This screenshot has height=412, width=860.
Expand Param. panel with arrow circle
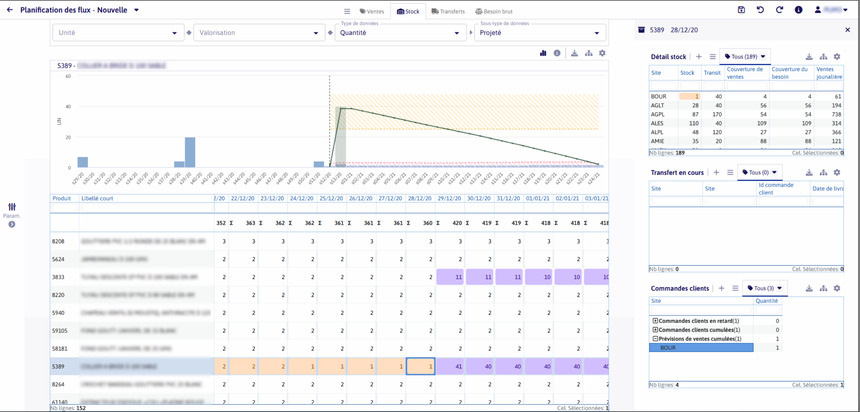pos(12,224)
